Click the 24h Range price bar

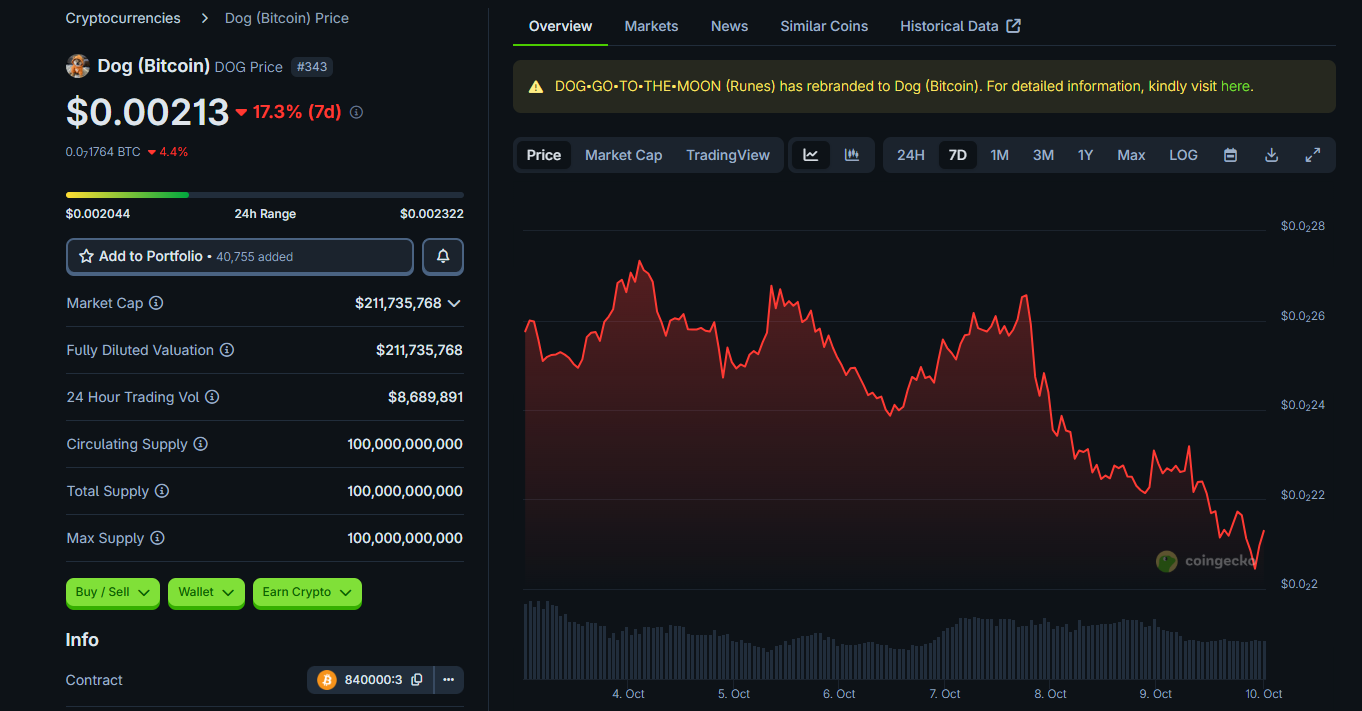[264, 195]
